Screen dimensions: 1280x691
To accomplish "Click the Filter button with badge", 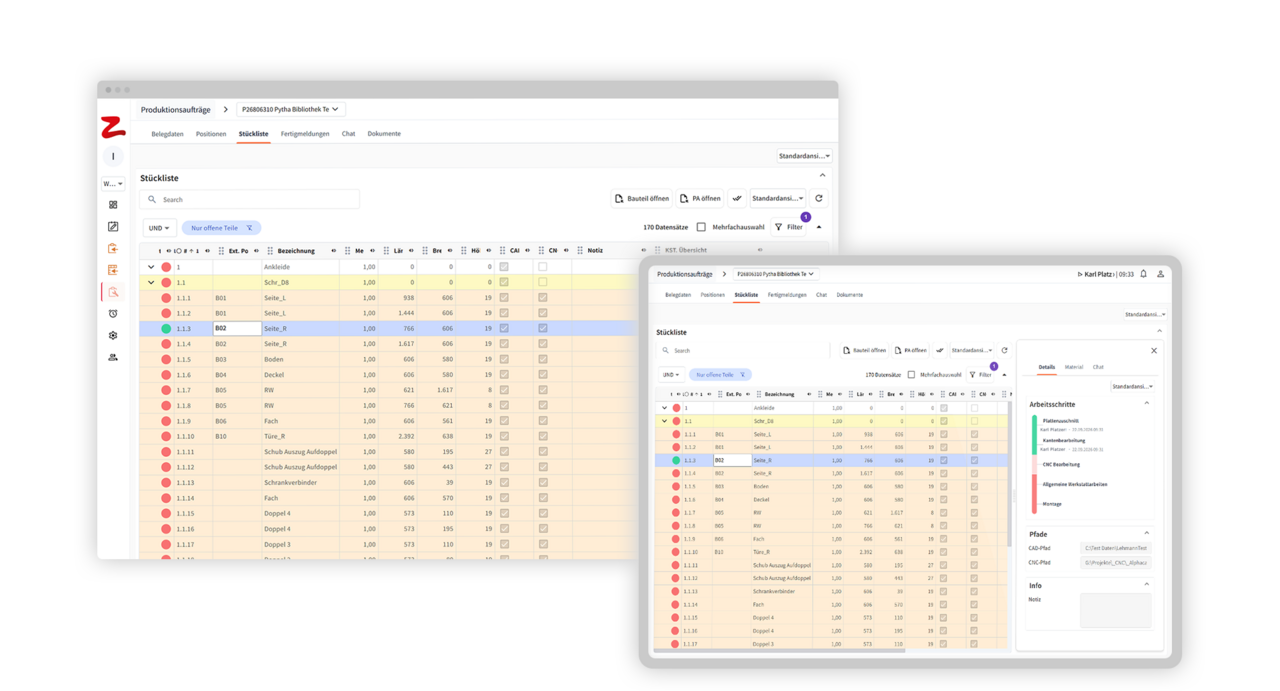I will (789, 228).
